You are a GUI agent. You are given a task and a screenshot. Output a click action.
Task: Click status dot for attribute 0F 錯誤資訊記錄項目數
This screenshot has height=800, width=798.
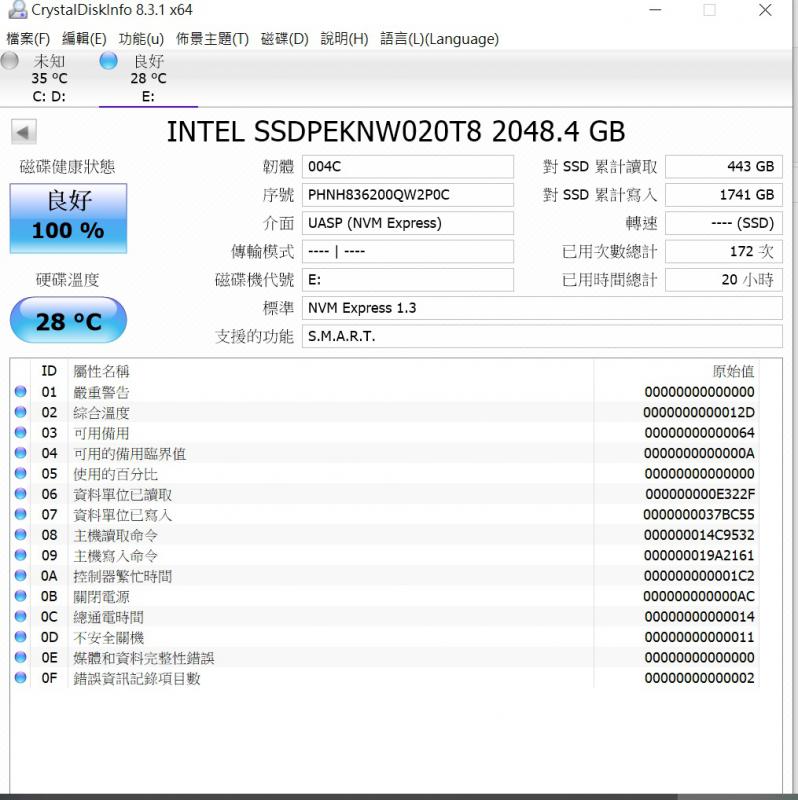pyautogui.click(x=20, y=677)
